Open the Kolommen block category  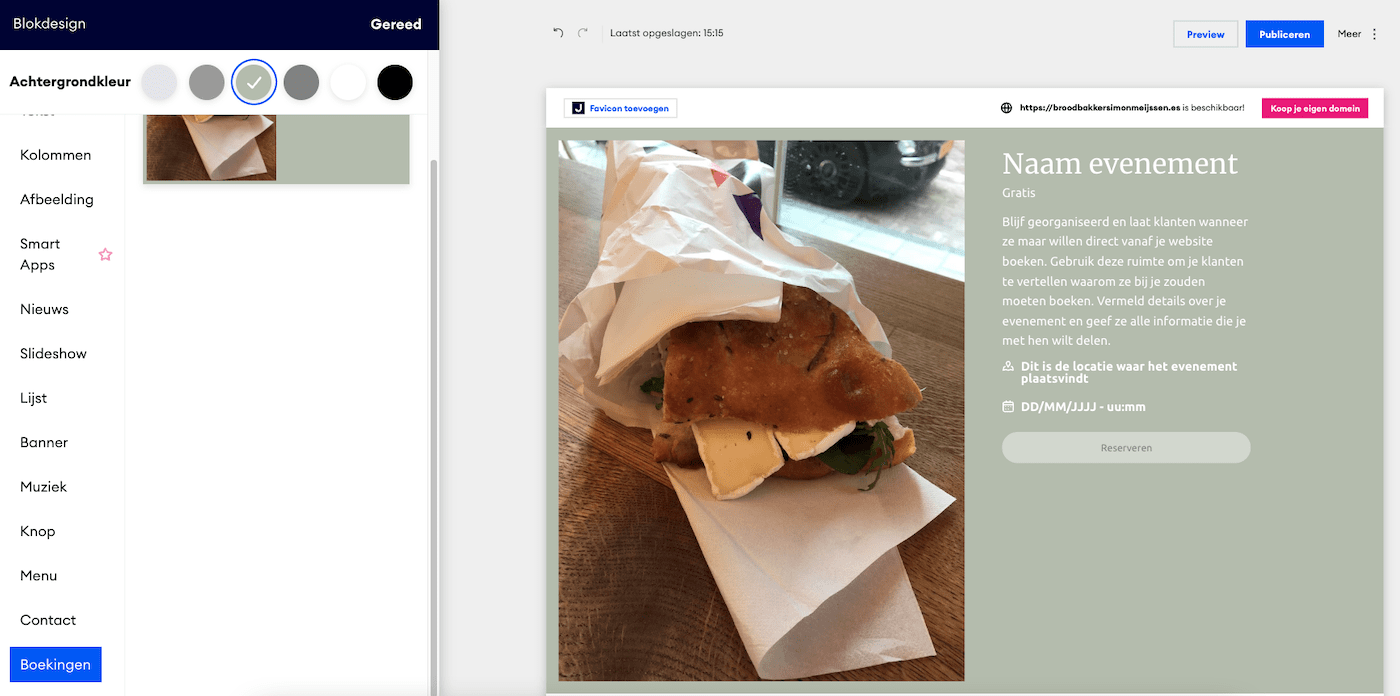56,155
